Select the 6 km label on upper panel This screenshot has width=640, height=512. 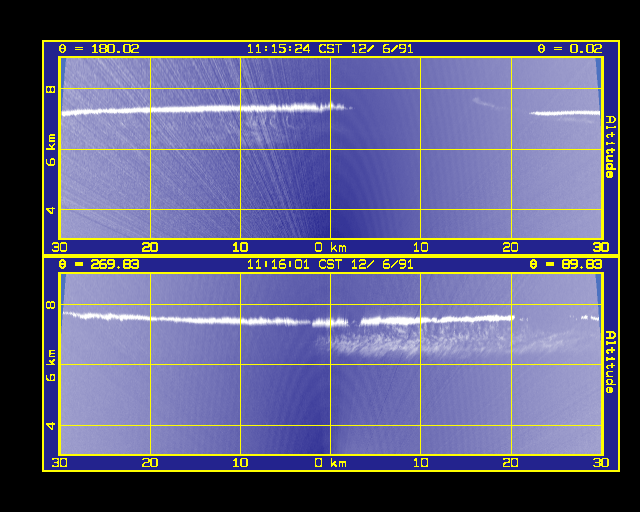[x=51, y=150]
